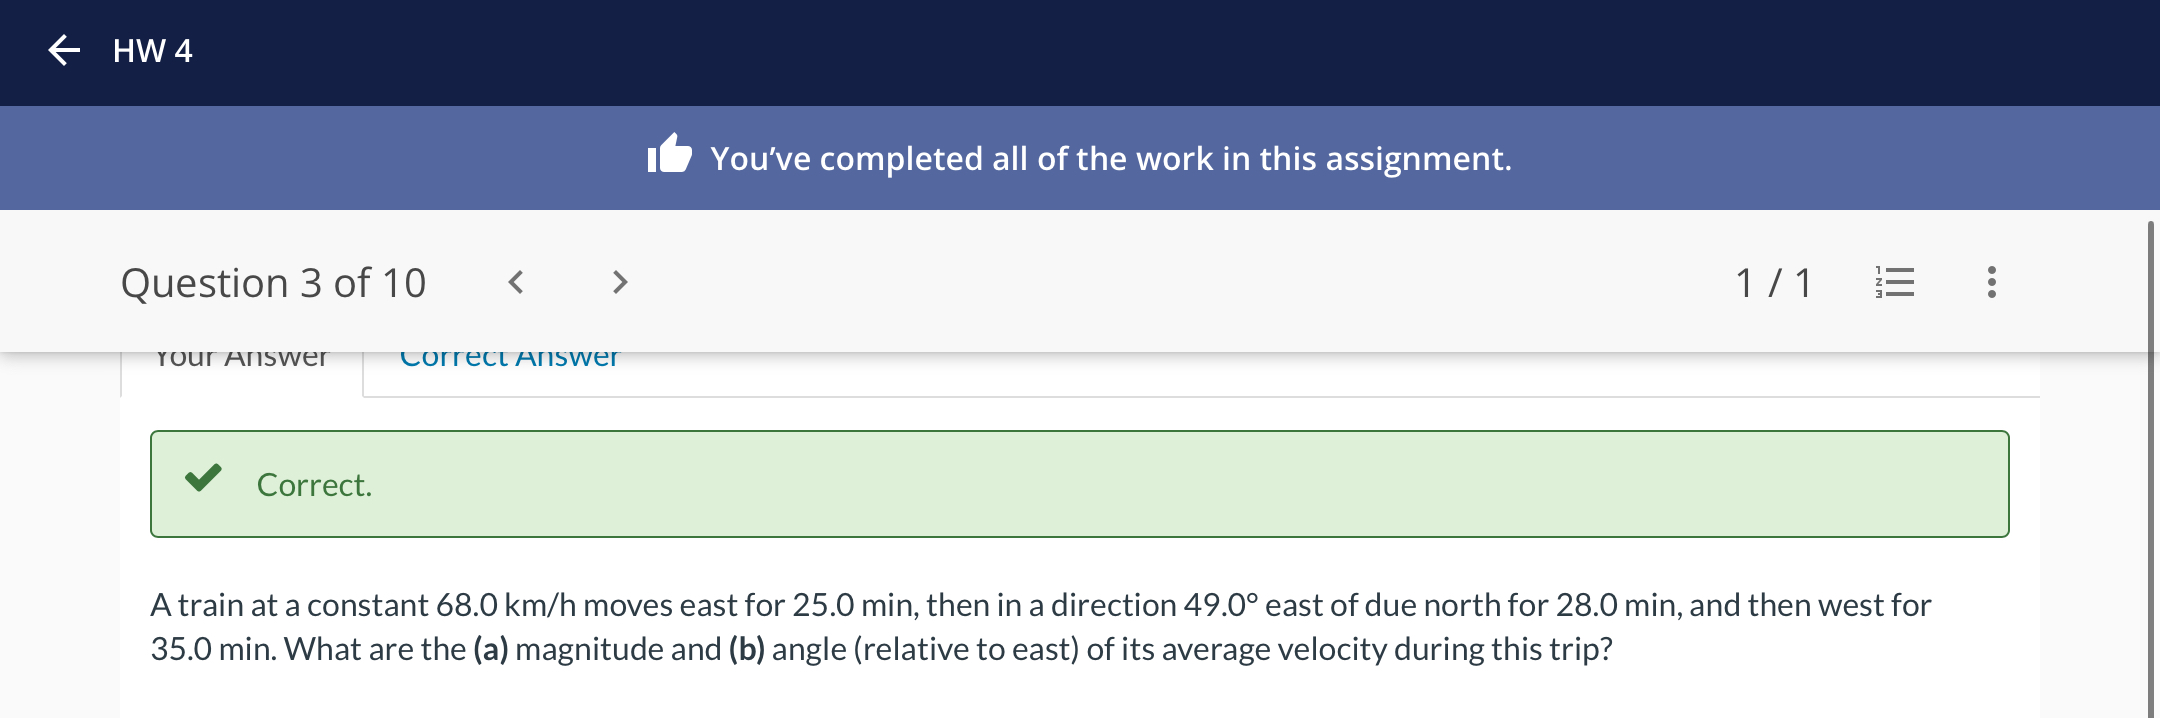The height and width of the screenshot is (718, 2160).
Task: Click the green Correct checkmark icon
Action: (203, 478)
